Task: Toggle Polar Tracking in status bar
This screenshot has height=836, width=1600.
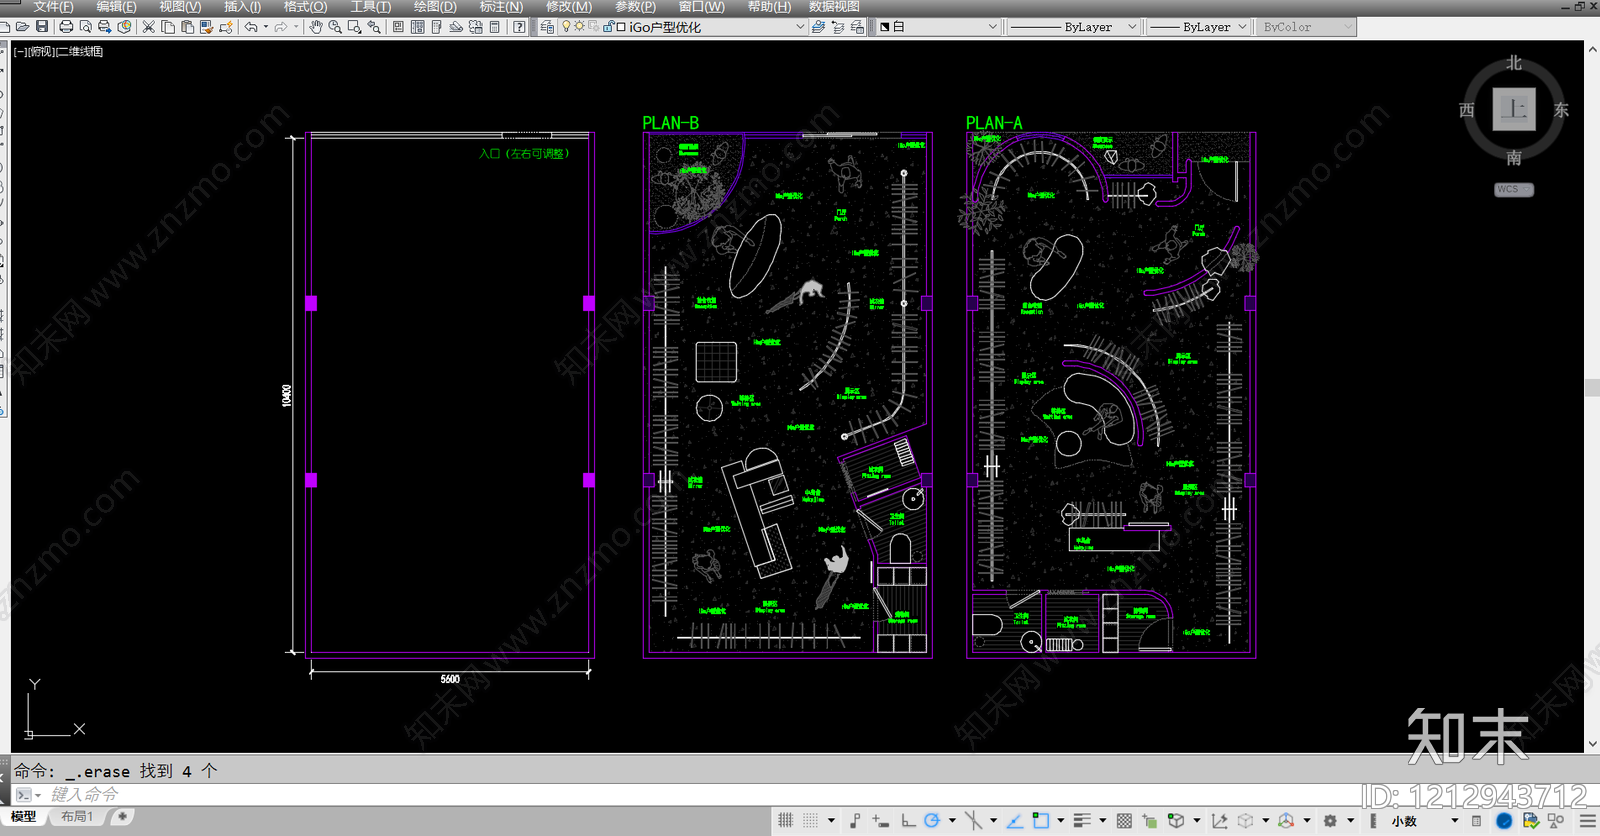Action: point(932,821)
